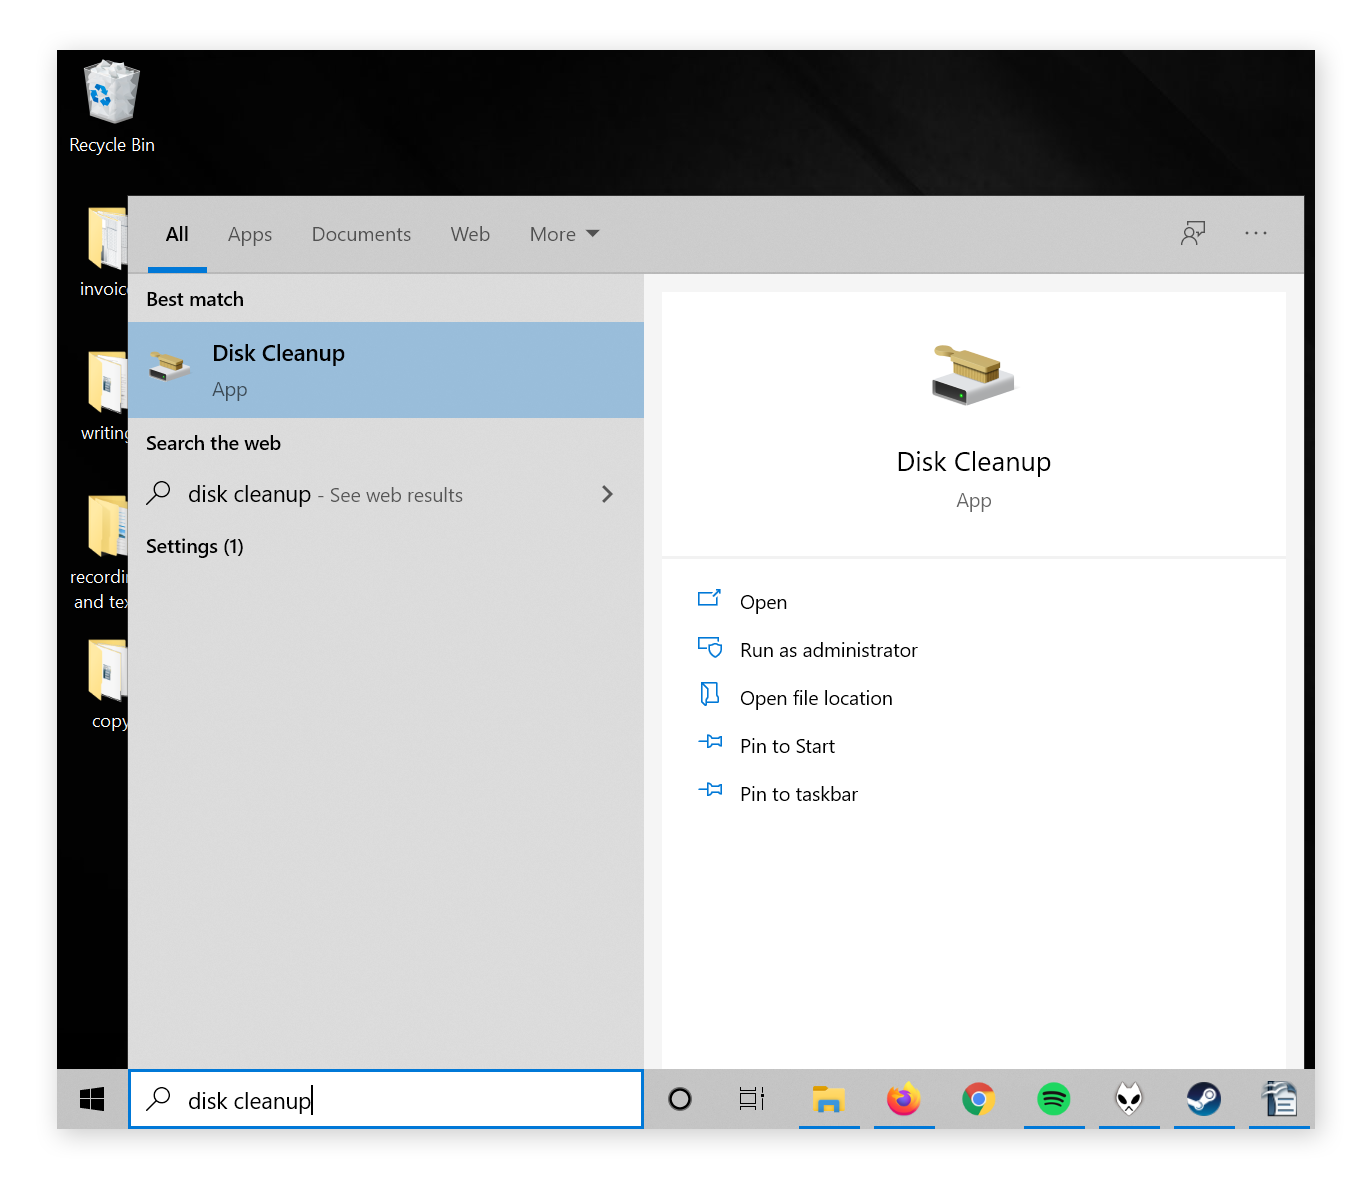Expand the disk cleanup web results chevron
The image size is (1371, 1178).
click(607, 493)
